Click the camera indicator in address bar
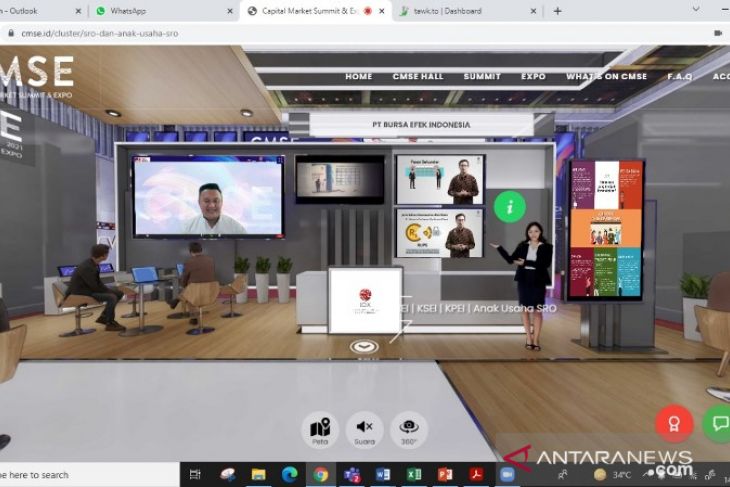This screenshot has width=730, height=487. pyautogui.click(x=718, y=33)
